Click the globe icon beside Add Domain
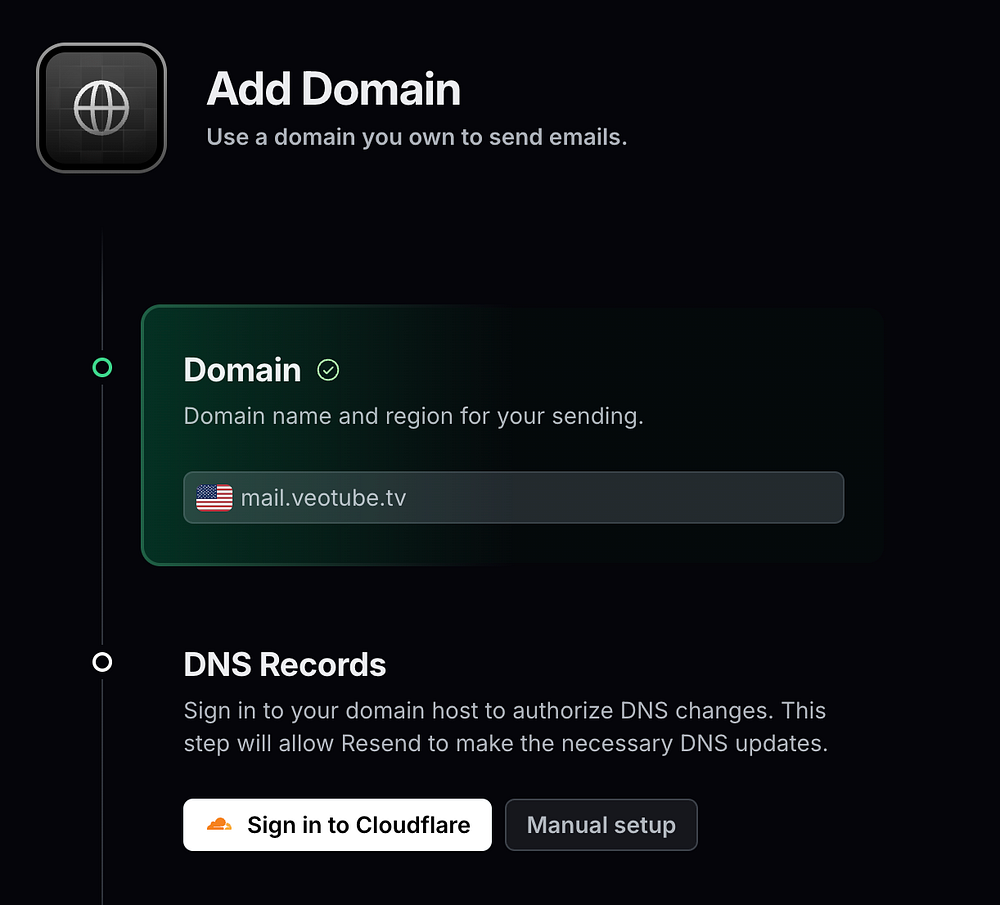 coord(101,108)
